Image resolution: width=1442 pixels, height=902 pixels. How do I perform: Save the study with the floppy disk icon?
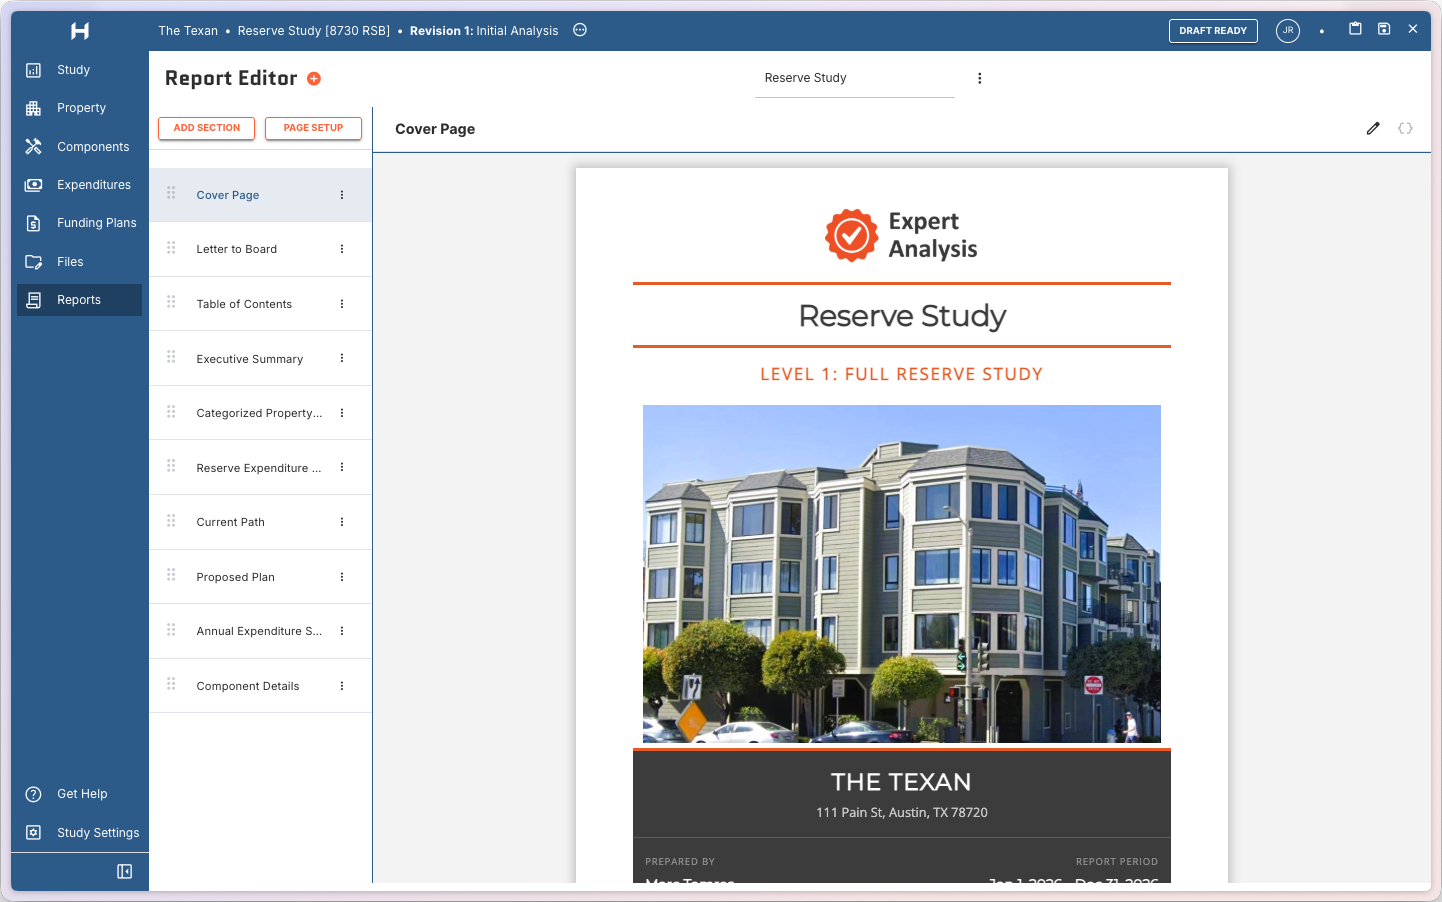[1384, 30]
